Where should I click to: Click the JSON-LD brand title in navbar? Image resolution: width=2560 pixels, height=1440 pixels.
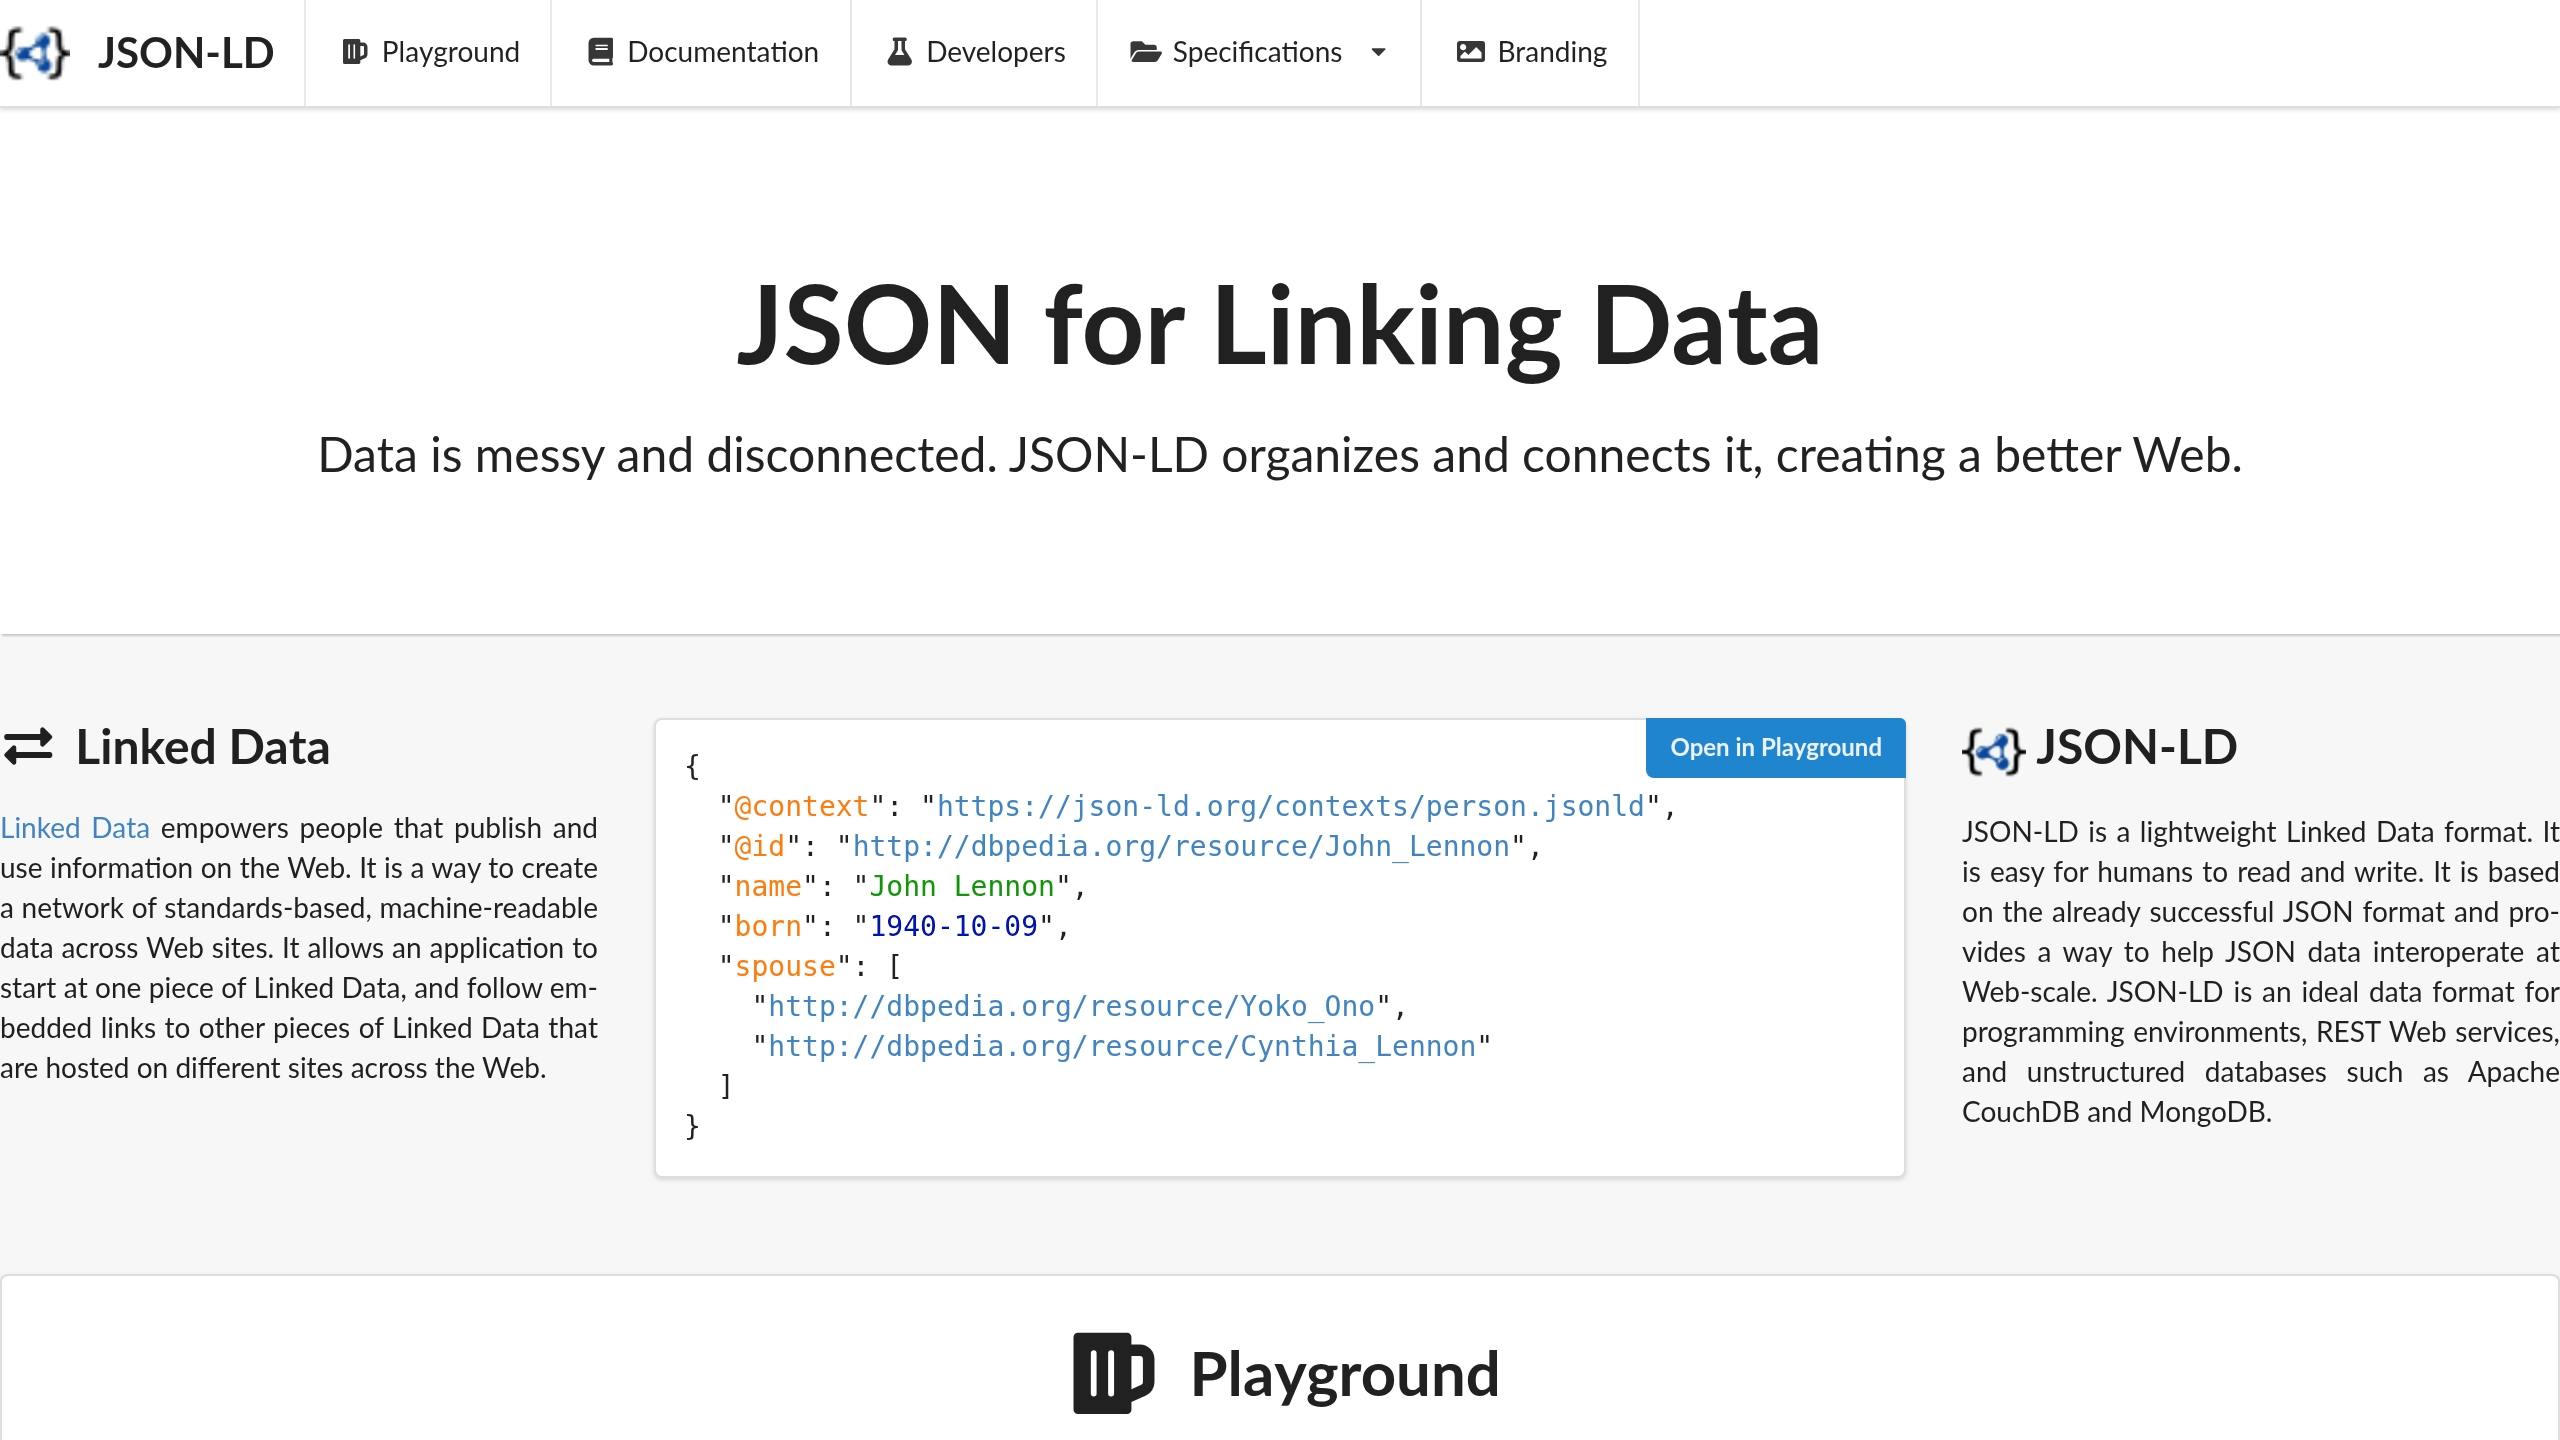[x=186, y=53]
